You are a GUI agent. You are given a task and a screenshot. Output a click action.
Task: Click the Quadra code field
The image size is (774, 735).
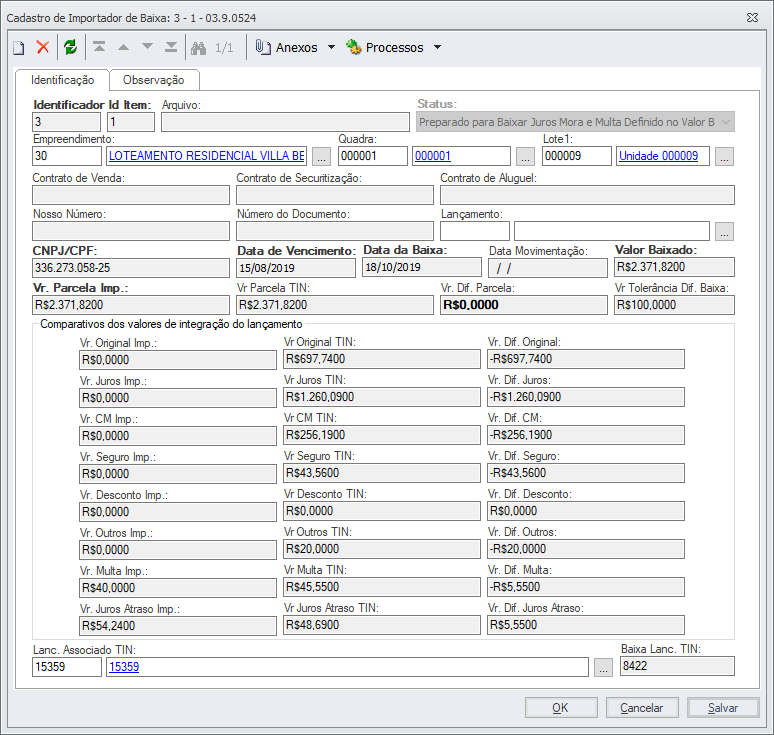pos(373,156)
